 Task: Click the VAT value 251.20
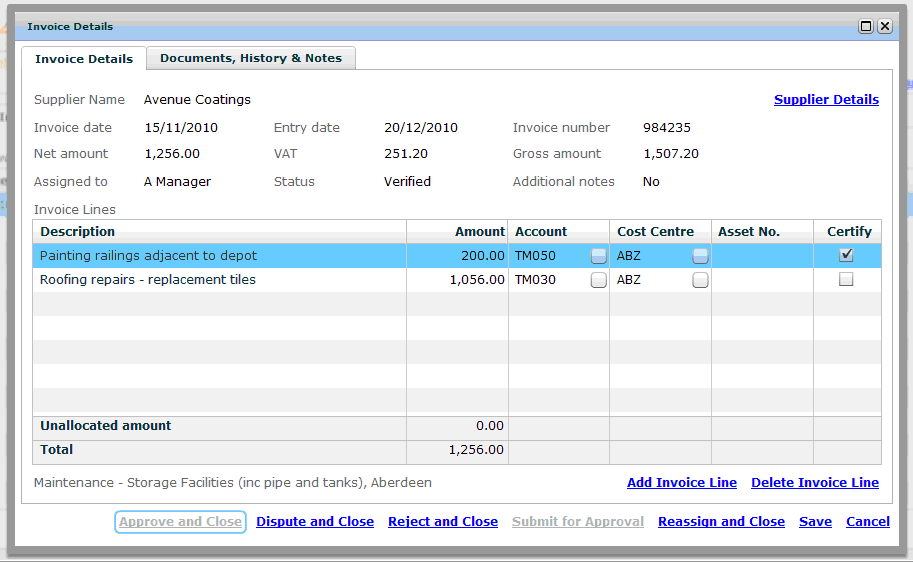click(x=406, y=154)
